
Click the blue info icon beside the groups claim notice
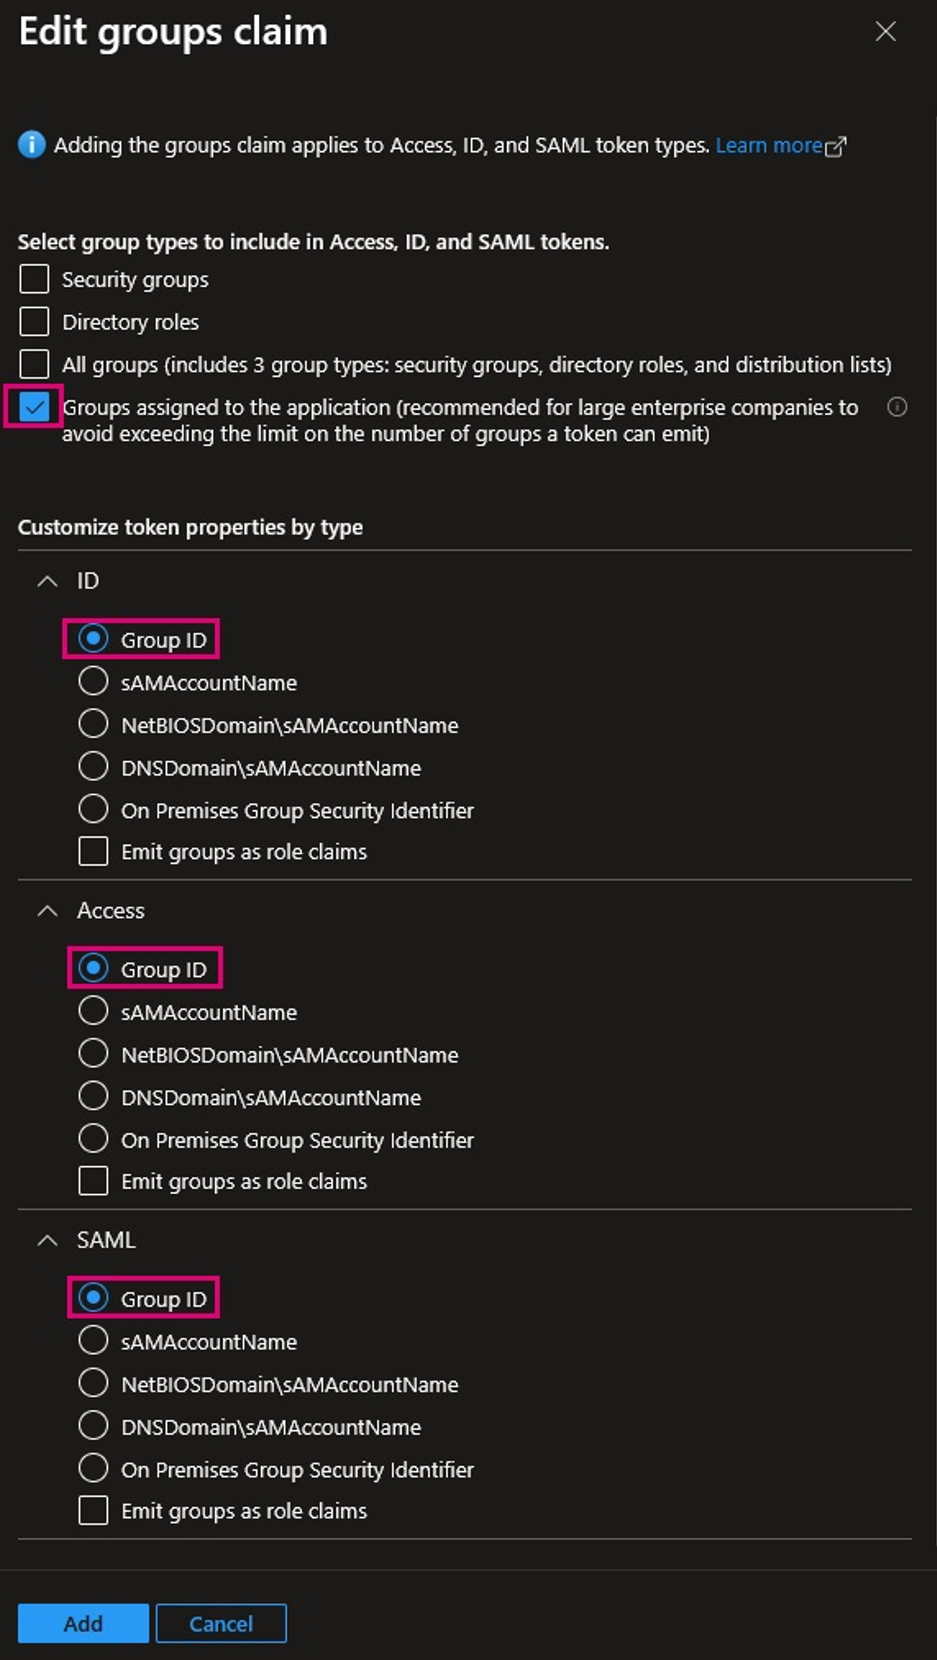coord(31,145)
